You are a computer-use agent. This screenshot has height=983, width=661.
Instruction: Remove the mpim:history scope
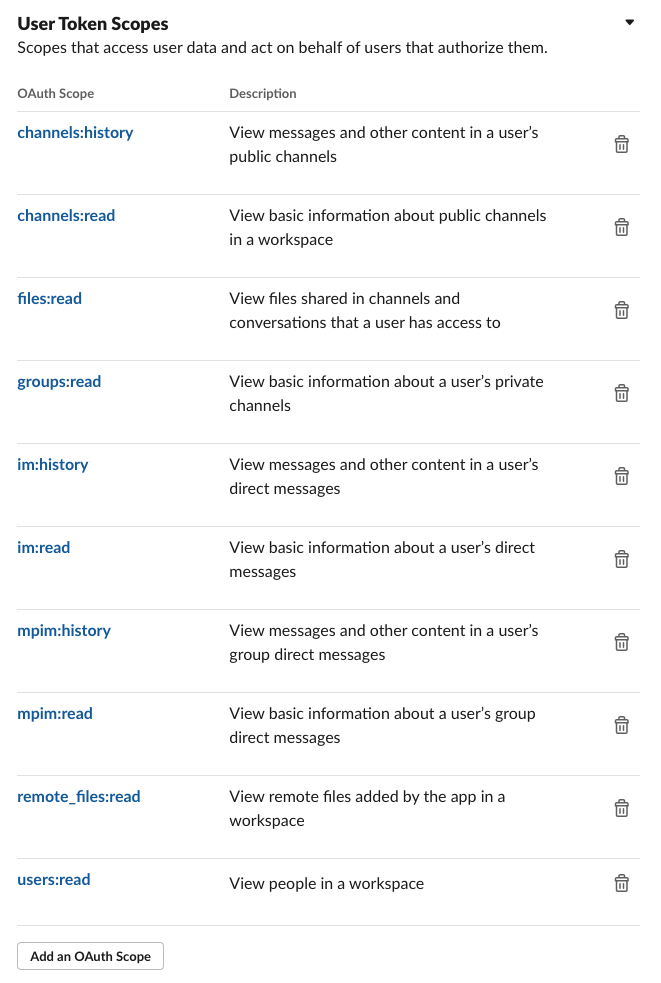click(621, 641)
